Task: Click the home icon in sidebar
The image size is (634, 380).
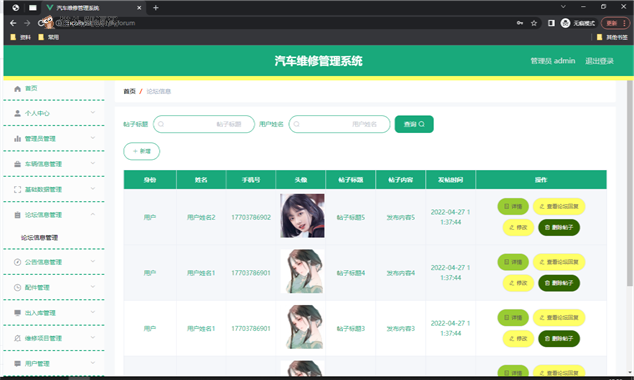Action: [17, 89]
